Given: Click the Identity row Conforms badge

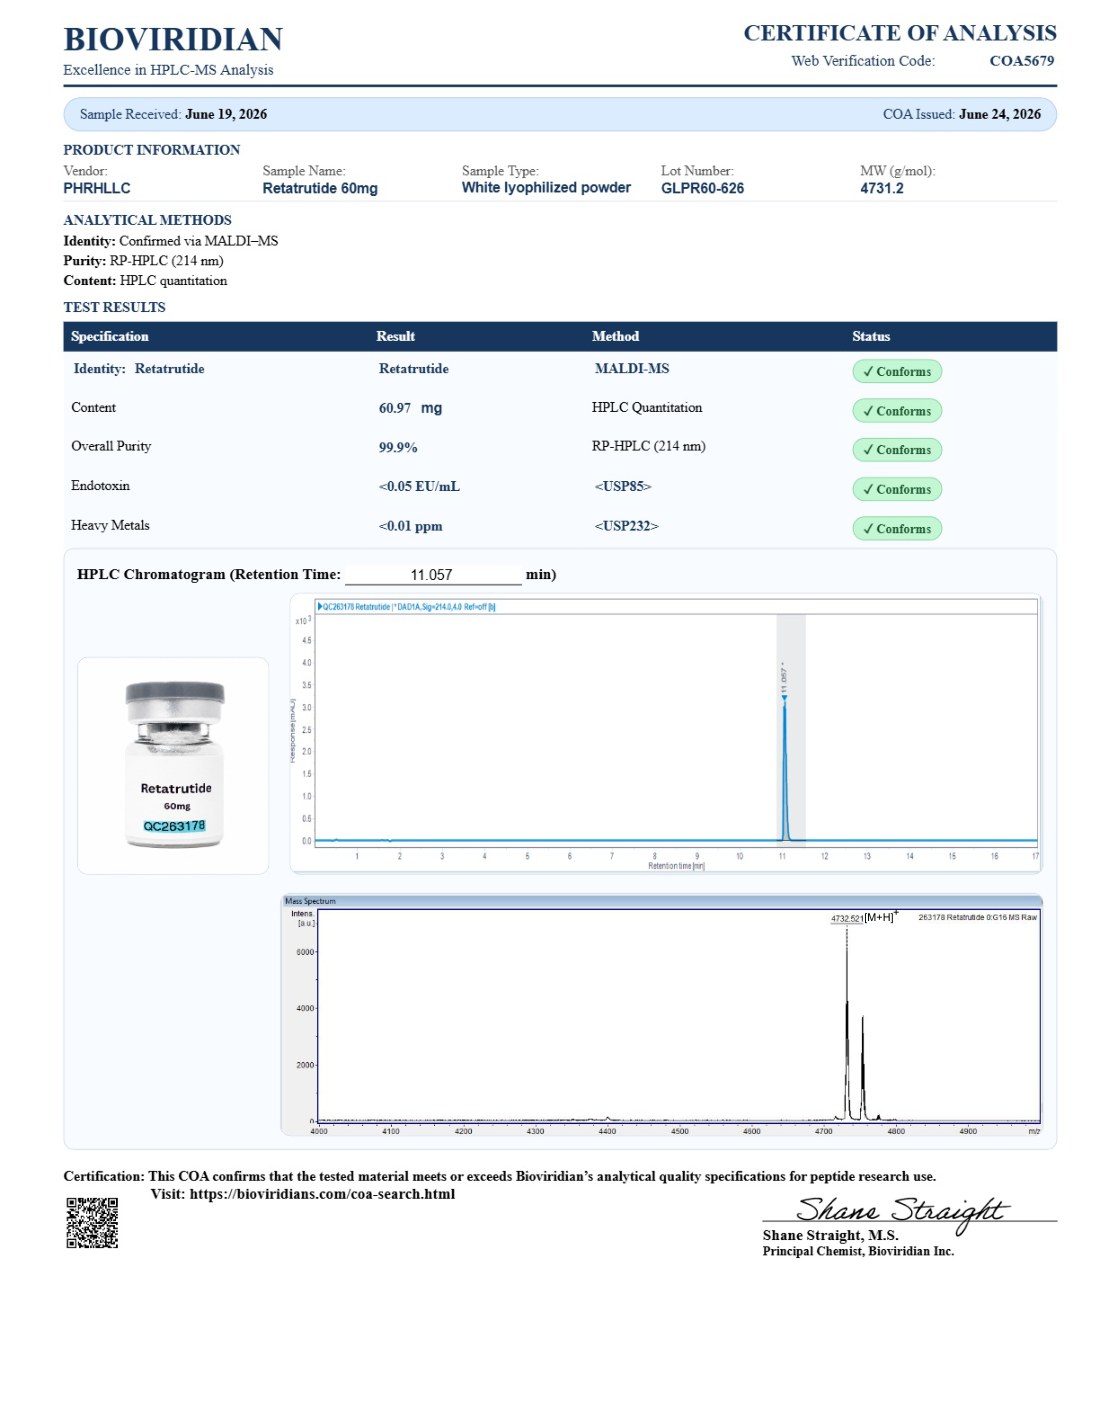Looking at the screenshot, I should click(x=897, y=371).
